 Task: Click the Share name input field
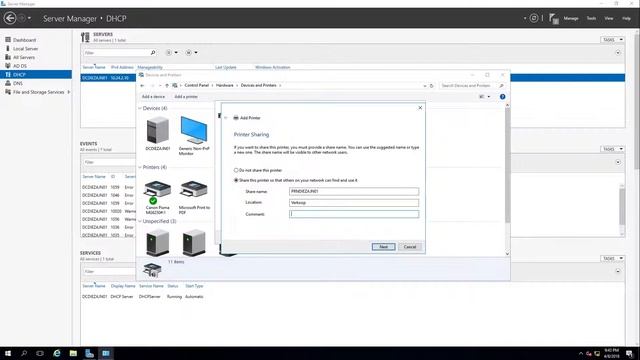[x=354, y=191]
